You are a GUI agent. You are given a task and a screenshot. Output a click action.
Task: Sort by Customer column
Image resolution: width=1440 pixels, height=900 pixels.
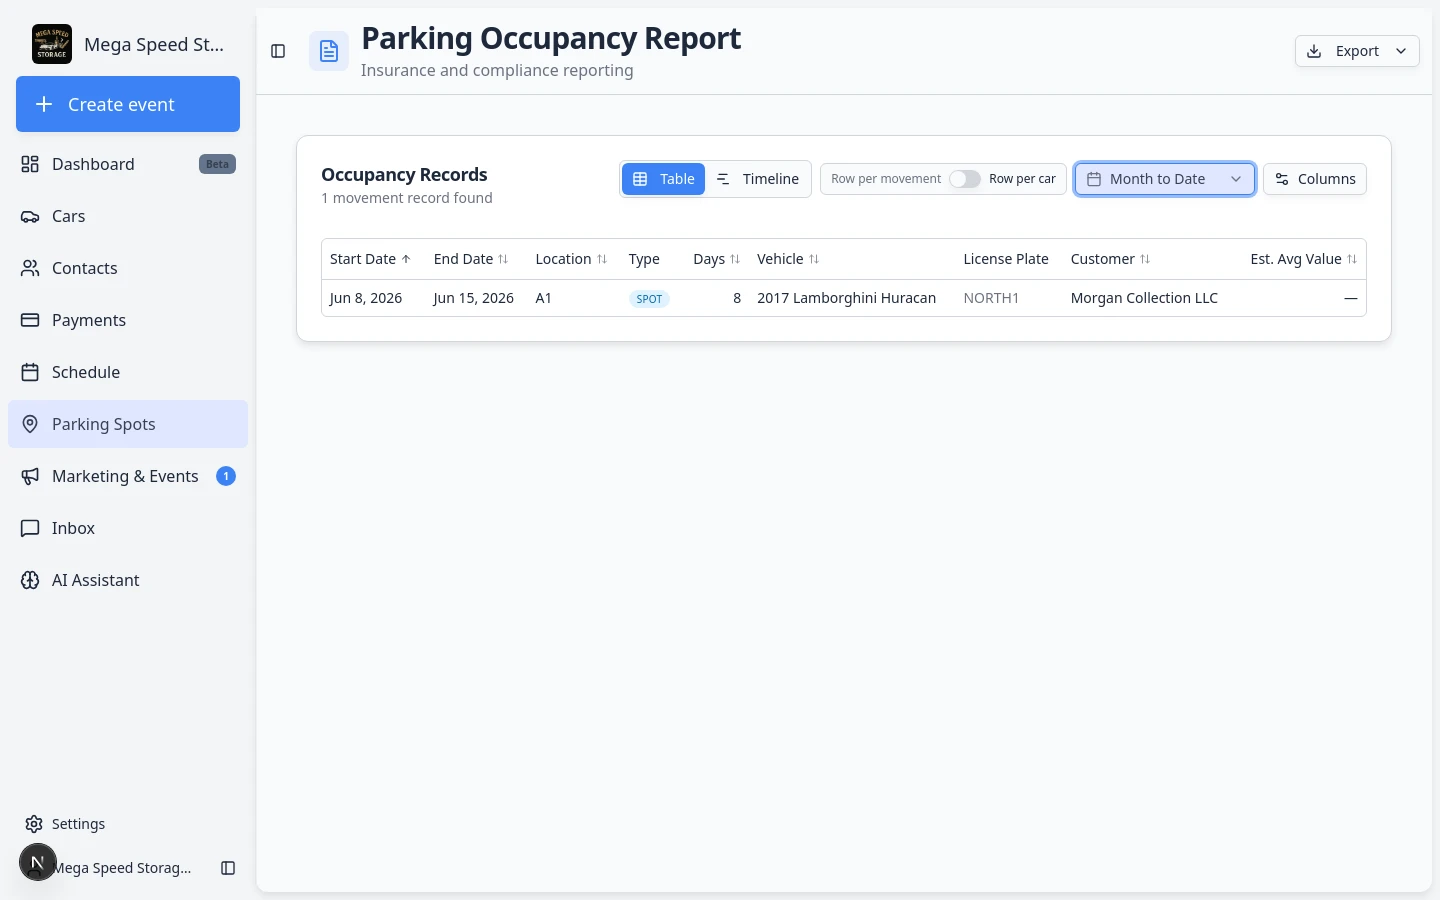[1110, 259]
